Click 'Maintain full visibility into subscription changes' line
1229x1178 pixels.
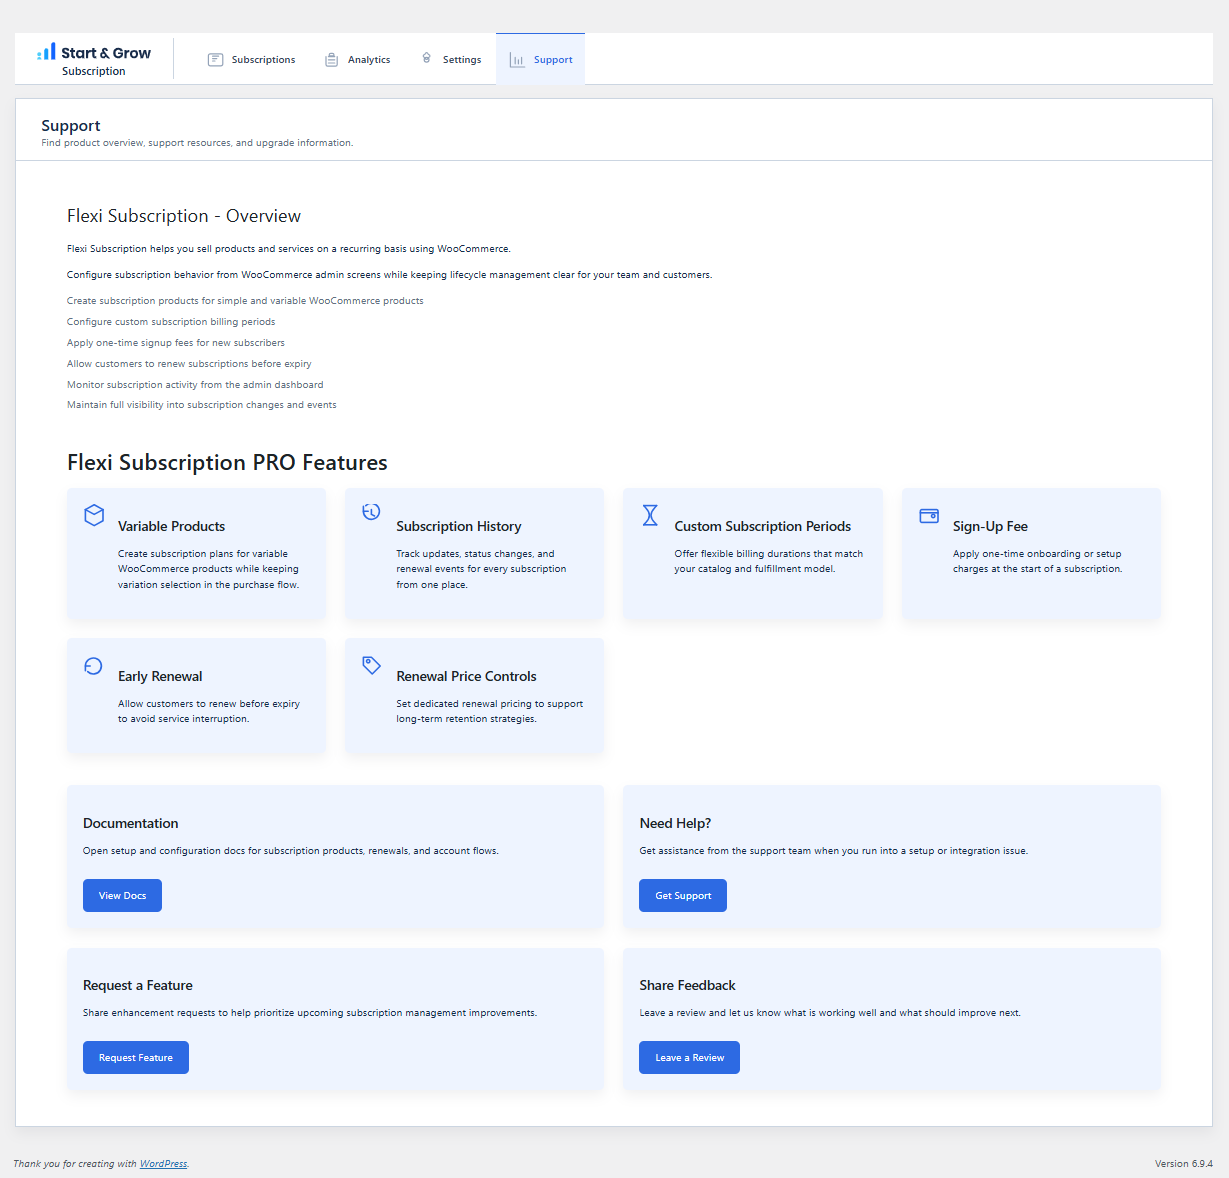(x=202, y=405)
